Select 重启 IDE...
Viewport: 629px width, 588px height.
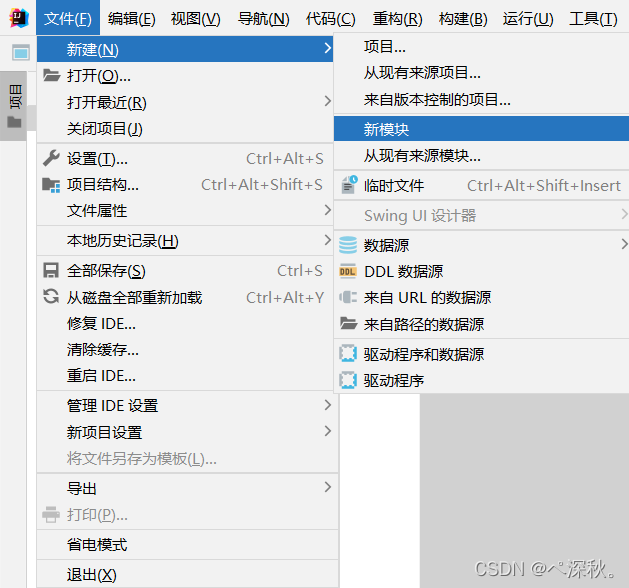coord(187,376)
